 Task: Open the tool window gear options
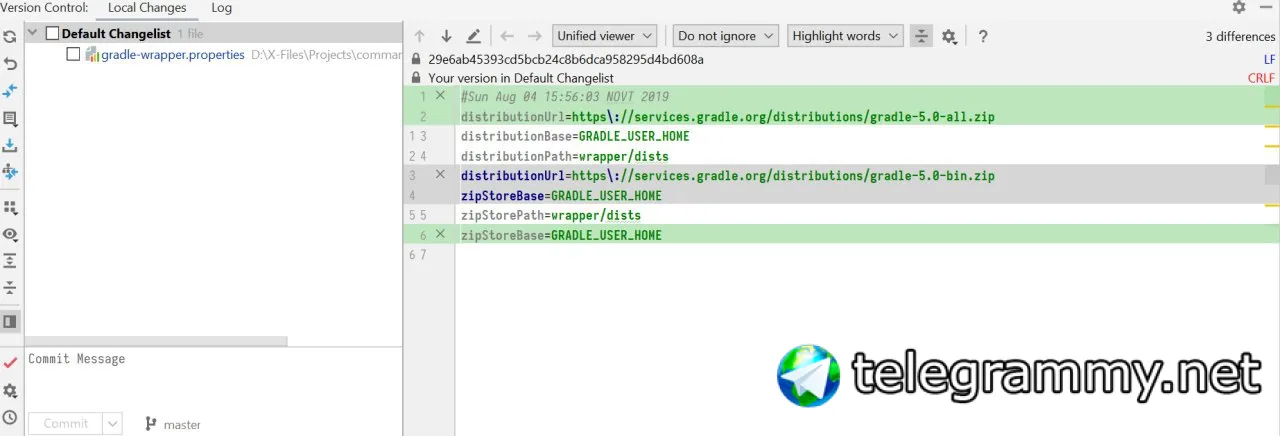1239,7
